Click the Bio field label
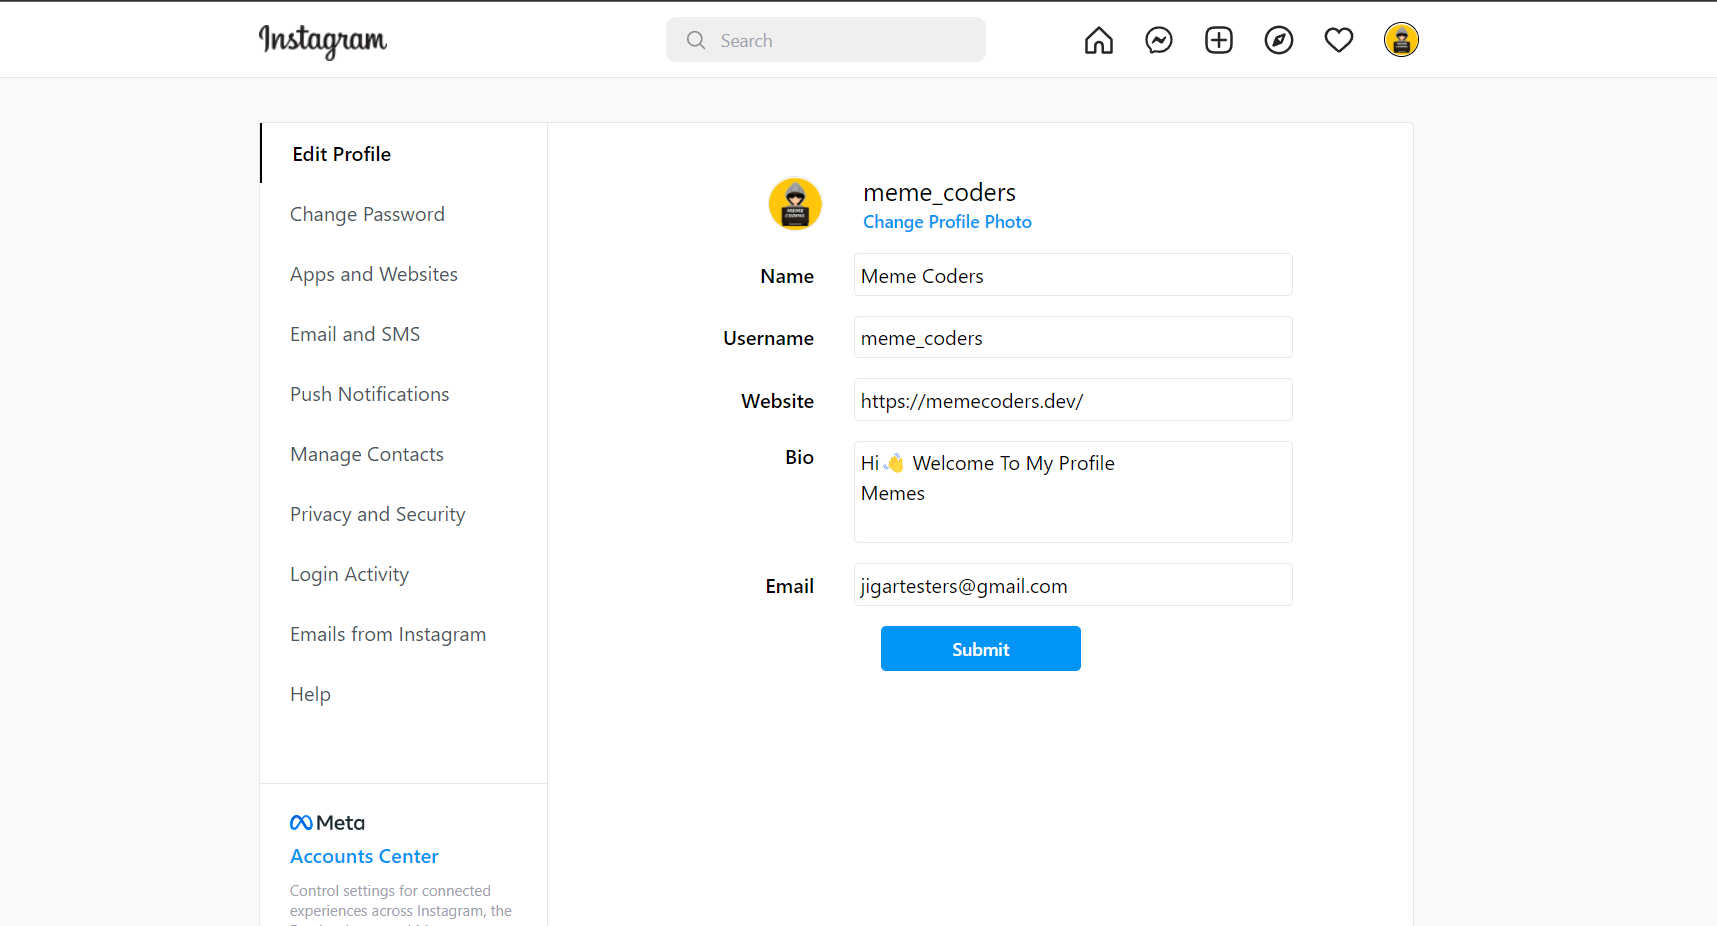1717x926 pixels. [799, 457]
